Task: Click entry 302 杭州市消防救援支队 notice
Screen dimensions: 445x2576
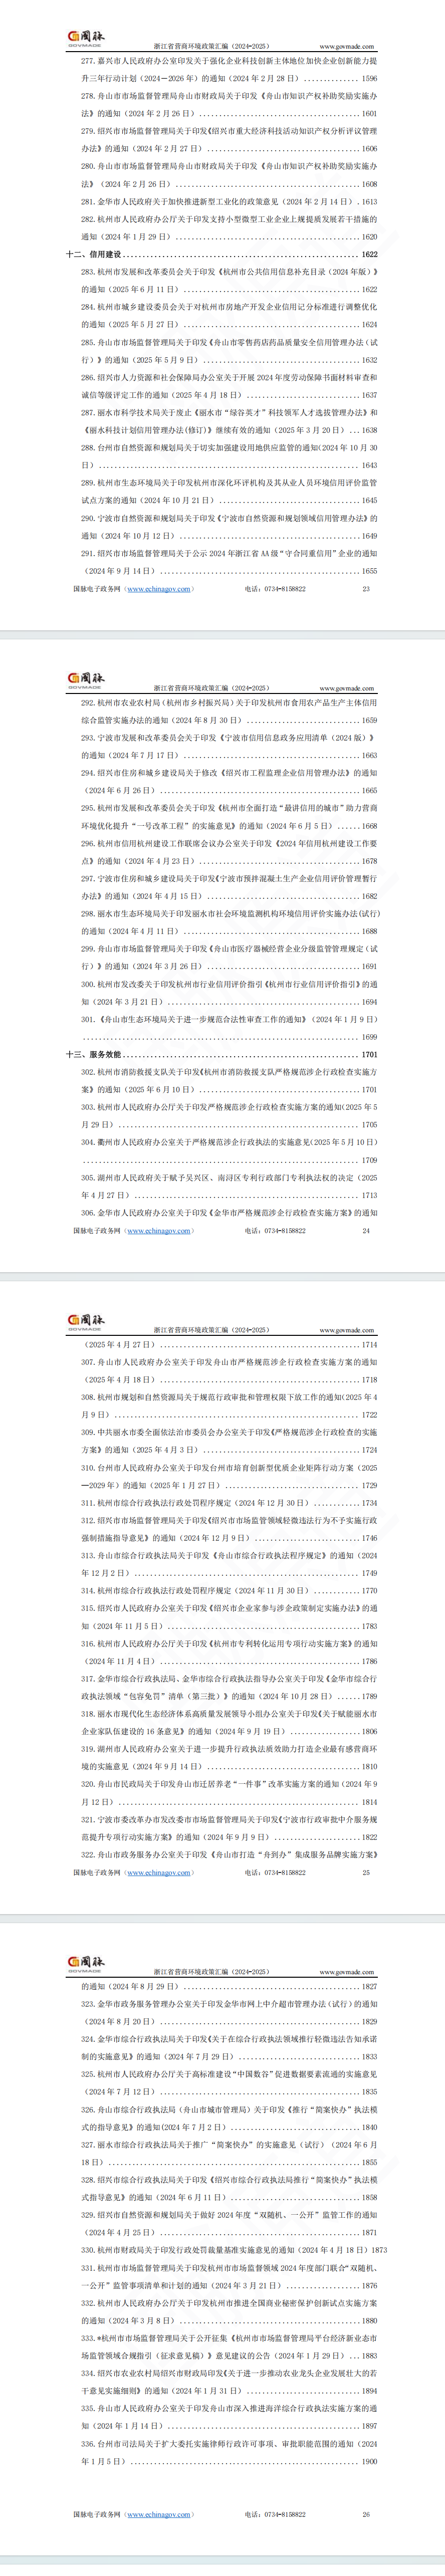Action: [x=229, y=1080]
